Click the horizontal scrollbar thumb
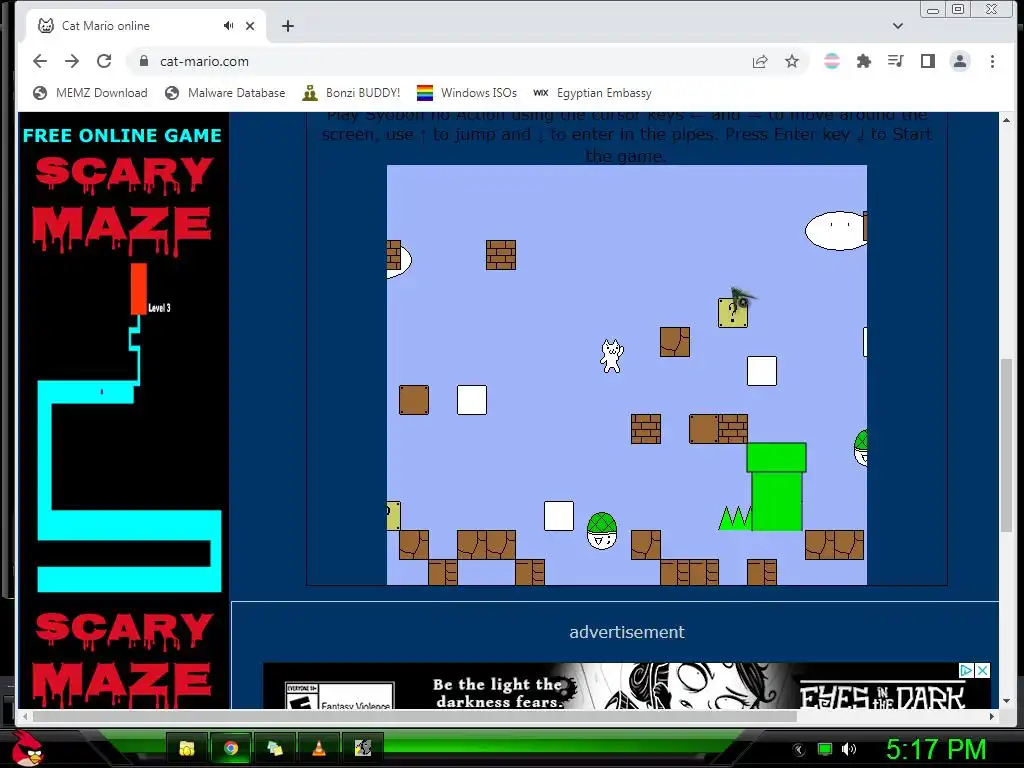 tap(415, 716)
